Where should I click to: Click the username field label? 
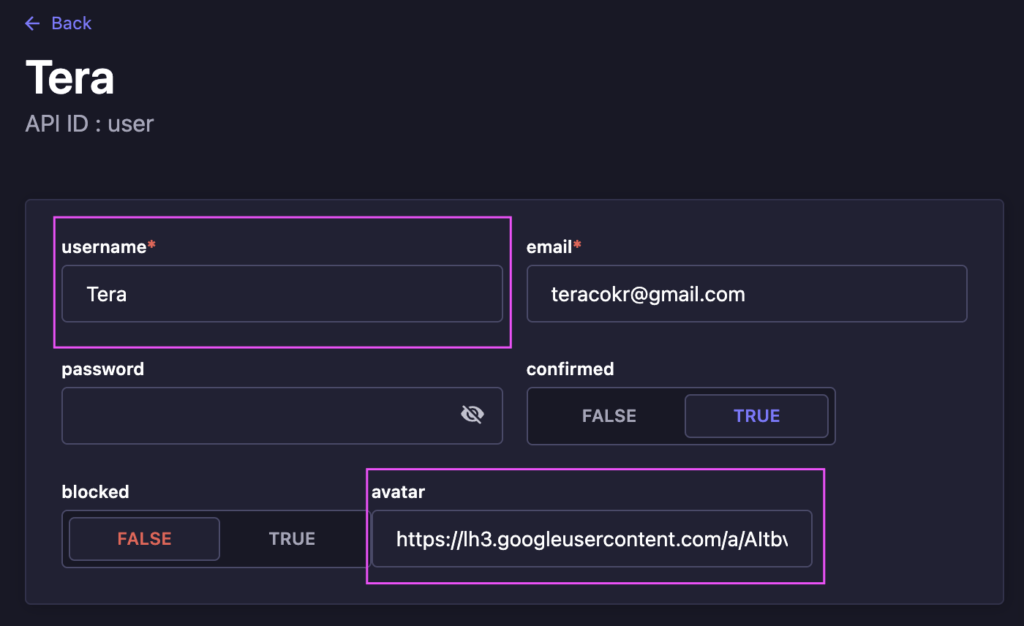point(104,246)
